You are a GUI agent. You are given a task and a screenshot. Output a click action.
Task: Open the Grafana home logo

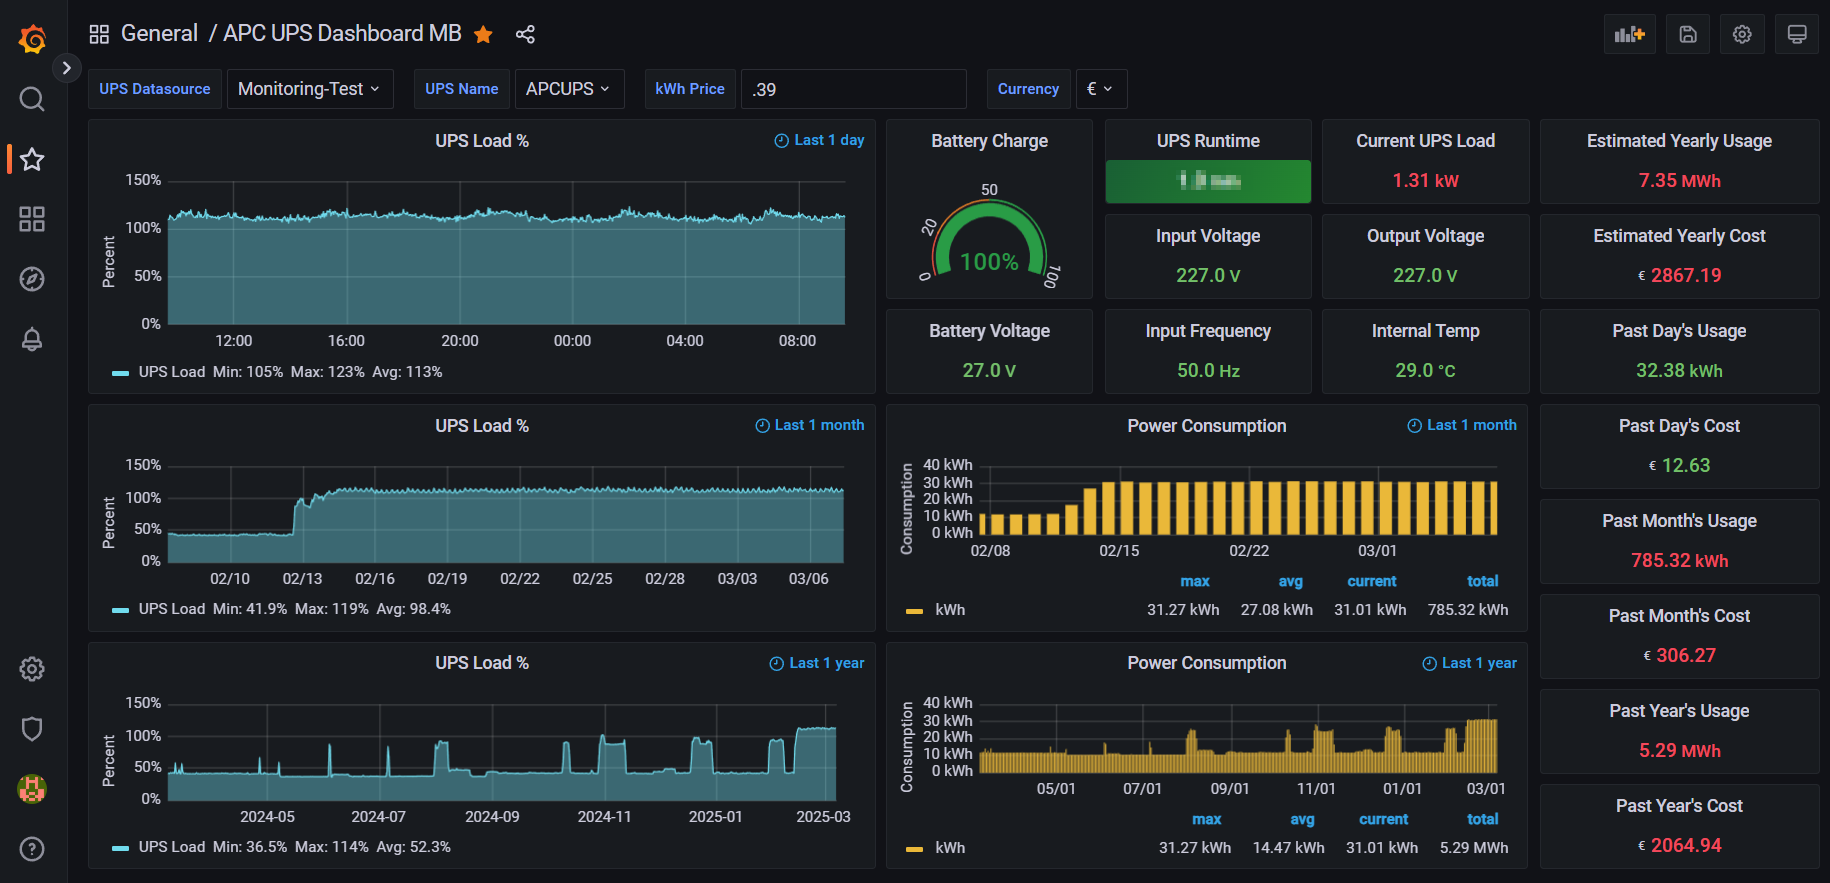(32, 39)
